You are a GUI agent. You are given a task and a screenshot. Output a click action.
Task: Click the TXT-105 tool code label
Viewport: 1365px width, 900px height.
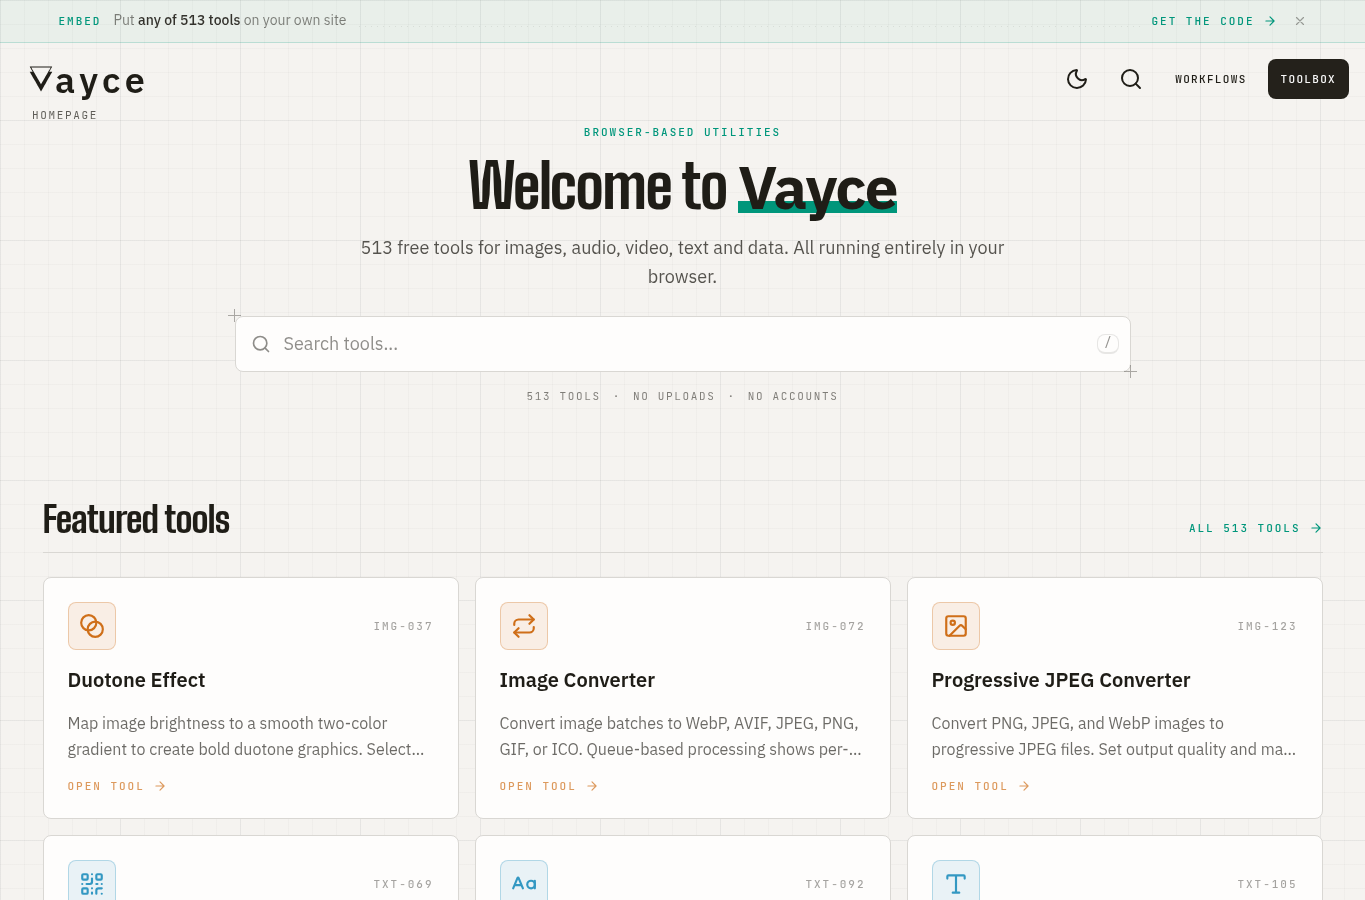pyautogui.click(x=1267, y=884)
